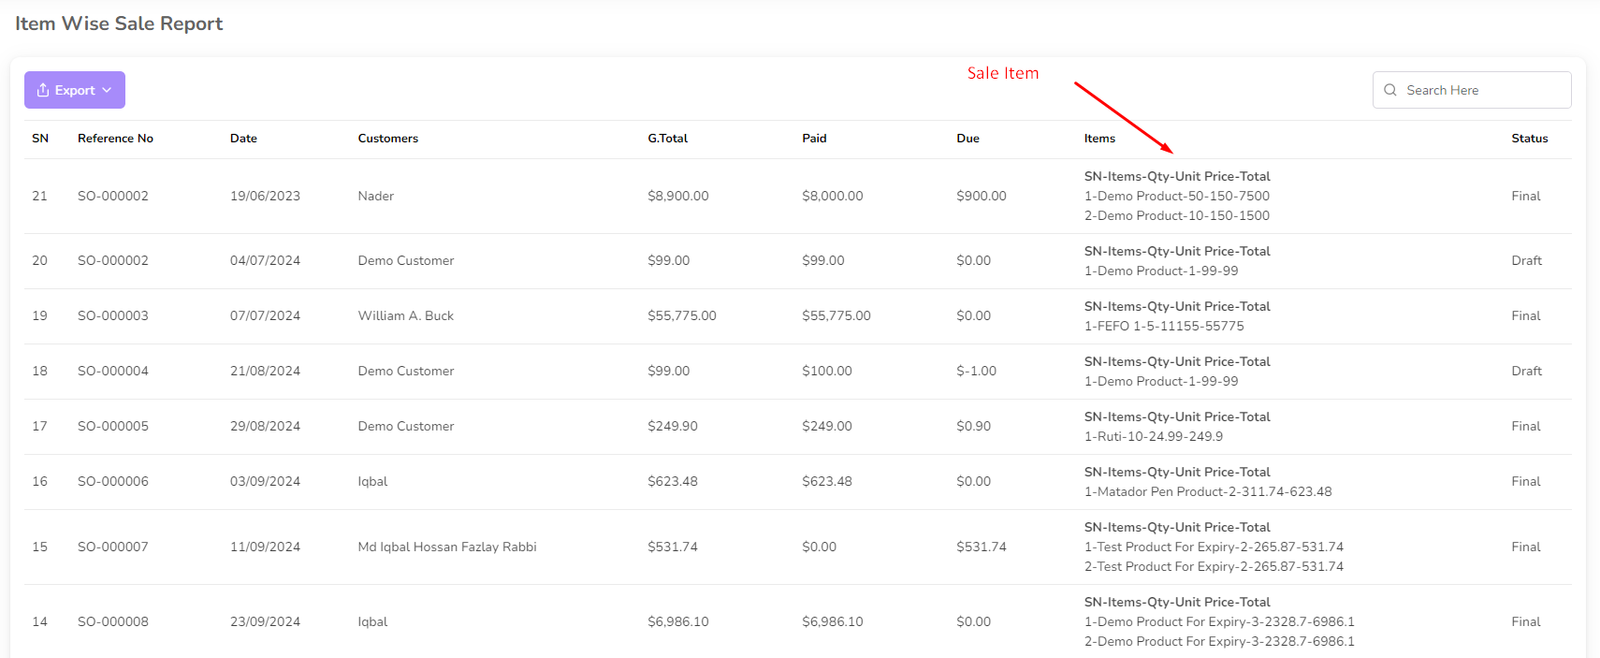
Task: Click the Matador Pen Product item line
Action: (x=1207, y=492)
